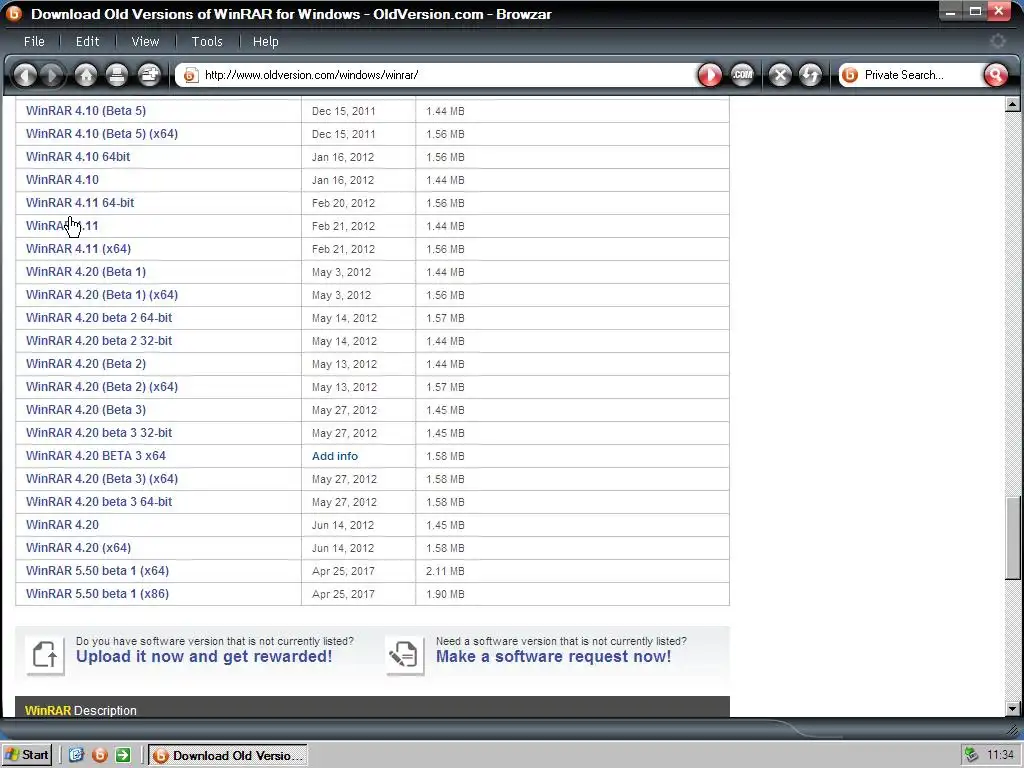Click the upload icon beside 'Upload it now'

[45, 655]
